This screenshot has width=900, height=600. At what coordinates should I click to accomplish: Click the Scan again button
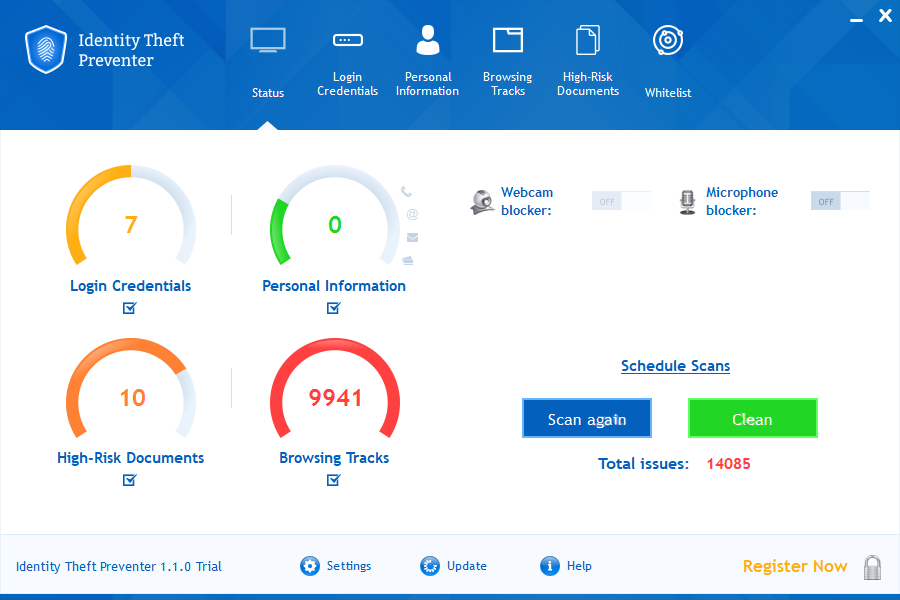point(587,419)
